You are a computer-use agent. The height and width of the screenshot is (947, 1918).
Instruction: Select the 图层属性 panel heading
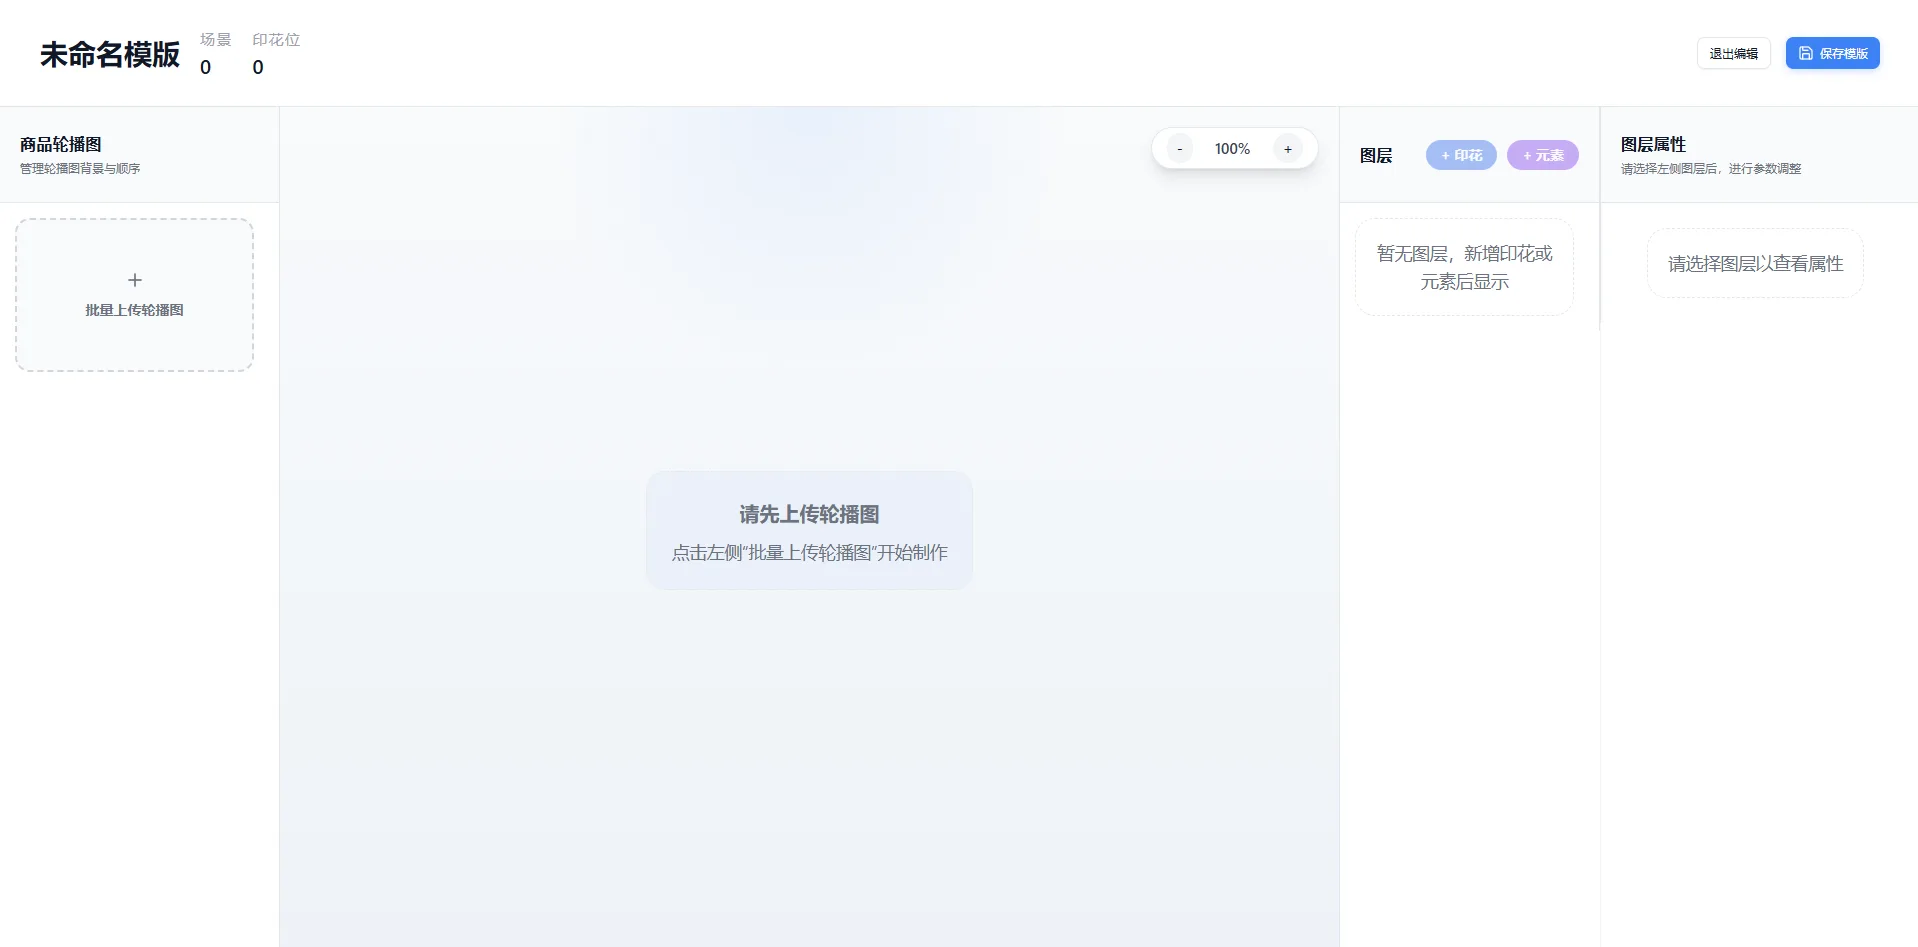coord(1653,144)
